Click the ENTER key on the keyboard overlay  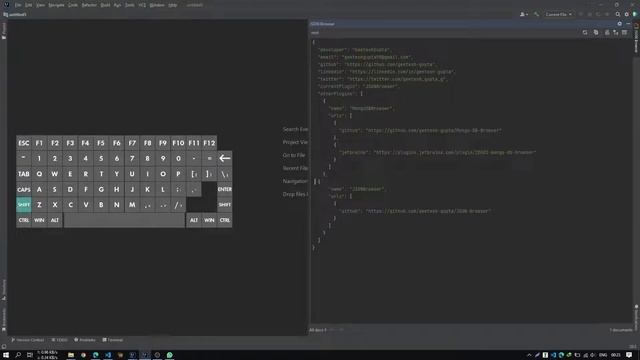[x=224, y=189]
